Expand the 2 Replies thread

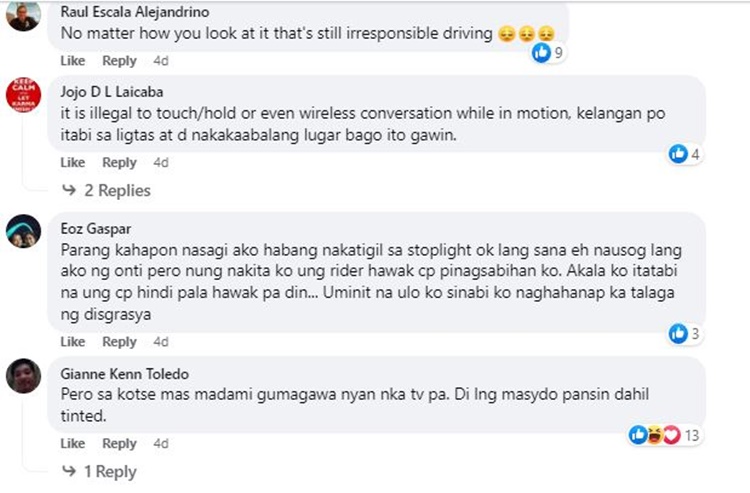(x=106, y=190)
